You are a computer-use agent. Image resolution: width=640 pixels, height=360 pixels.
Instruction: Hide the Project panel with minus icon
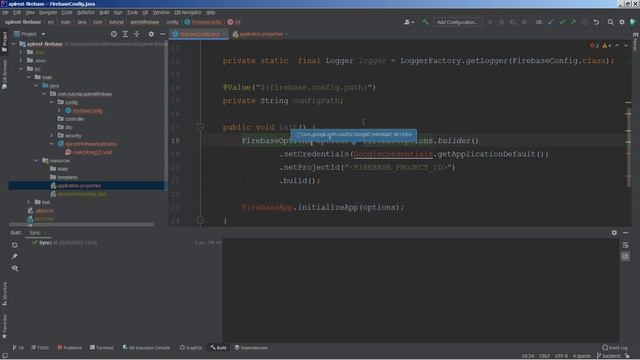[162, 34]
